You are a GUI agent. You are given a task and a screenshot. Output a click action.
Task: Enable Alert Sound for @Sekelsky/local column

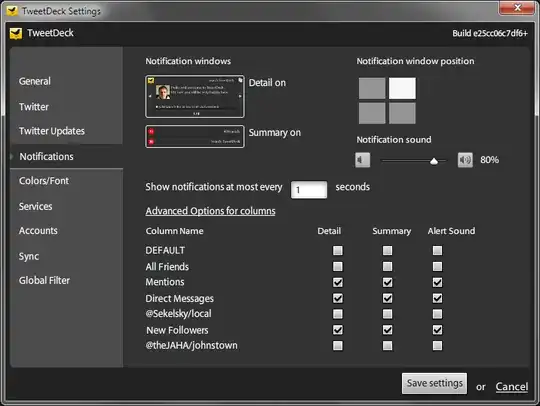pos(437,314)
